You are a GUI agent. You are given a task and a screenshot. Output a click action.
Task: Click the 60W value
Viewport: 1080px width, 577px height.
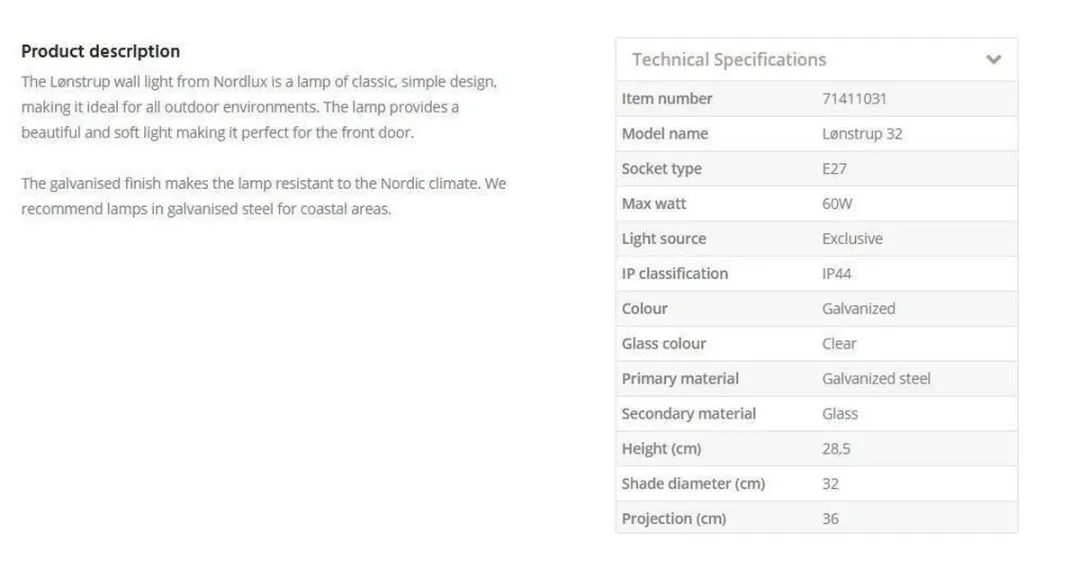point(837,204)
